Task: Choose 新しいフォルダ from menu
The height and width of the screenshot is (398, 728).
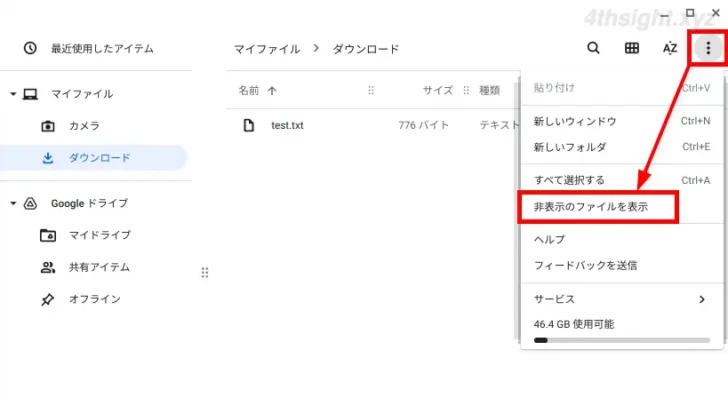Action: coord(622,147)
